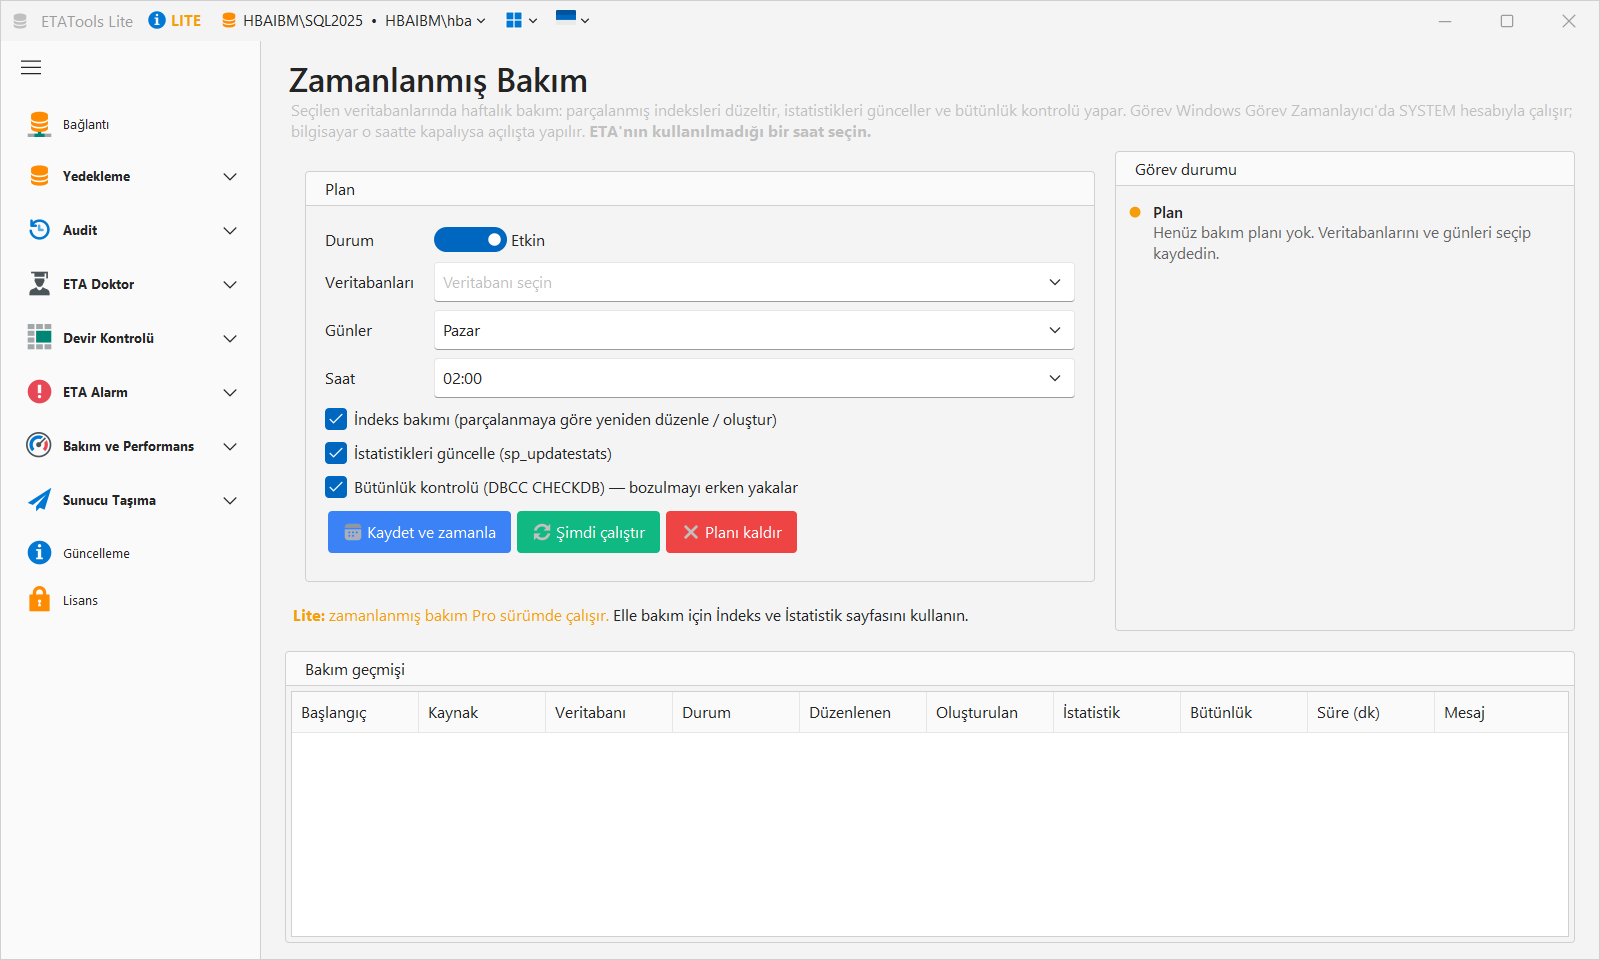Screen dimensions: 1600x960
Task: Click the Kaydet ve zamanla button
Action: [419, 532]
